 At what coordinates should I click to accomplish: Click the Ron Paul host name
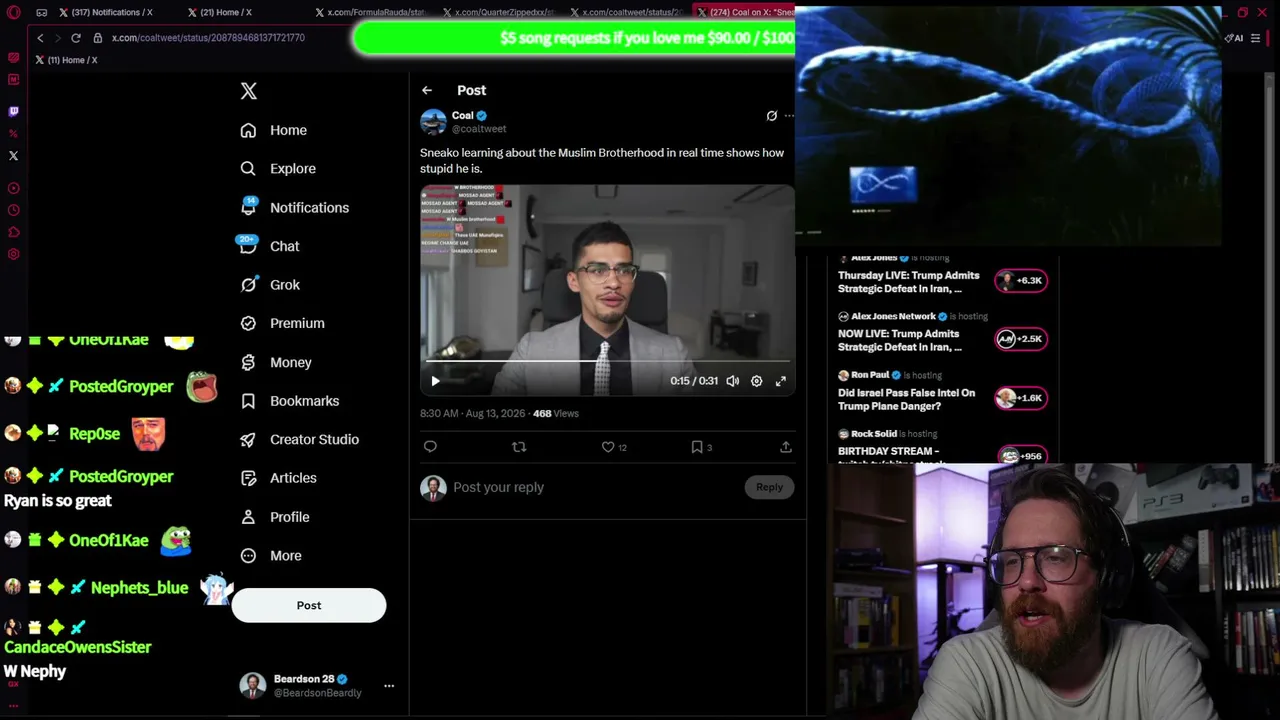(x=870, y=375)
